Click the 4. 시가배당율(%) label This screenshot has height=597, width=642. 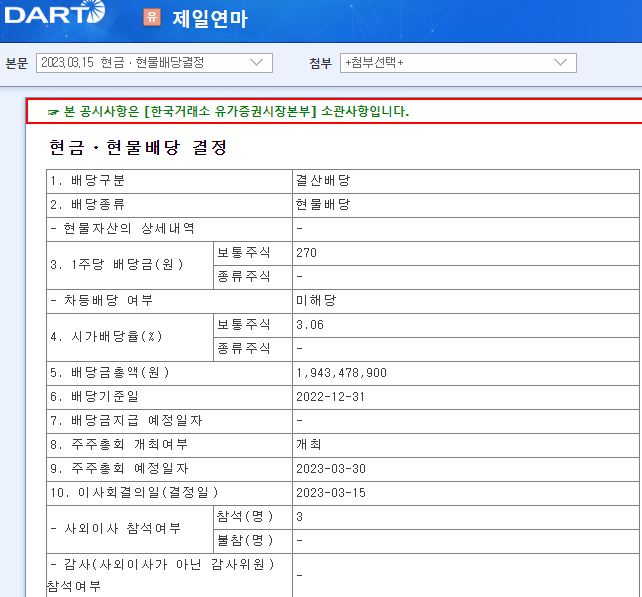(107, 337)
